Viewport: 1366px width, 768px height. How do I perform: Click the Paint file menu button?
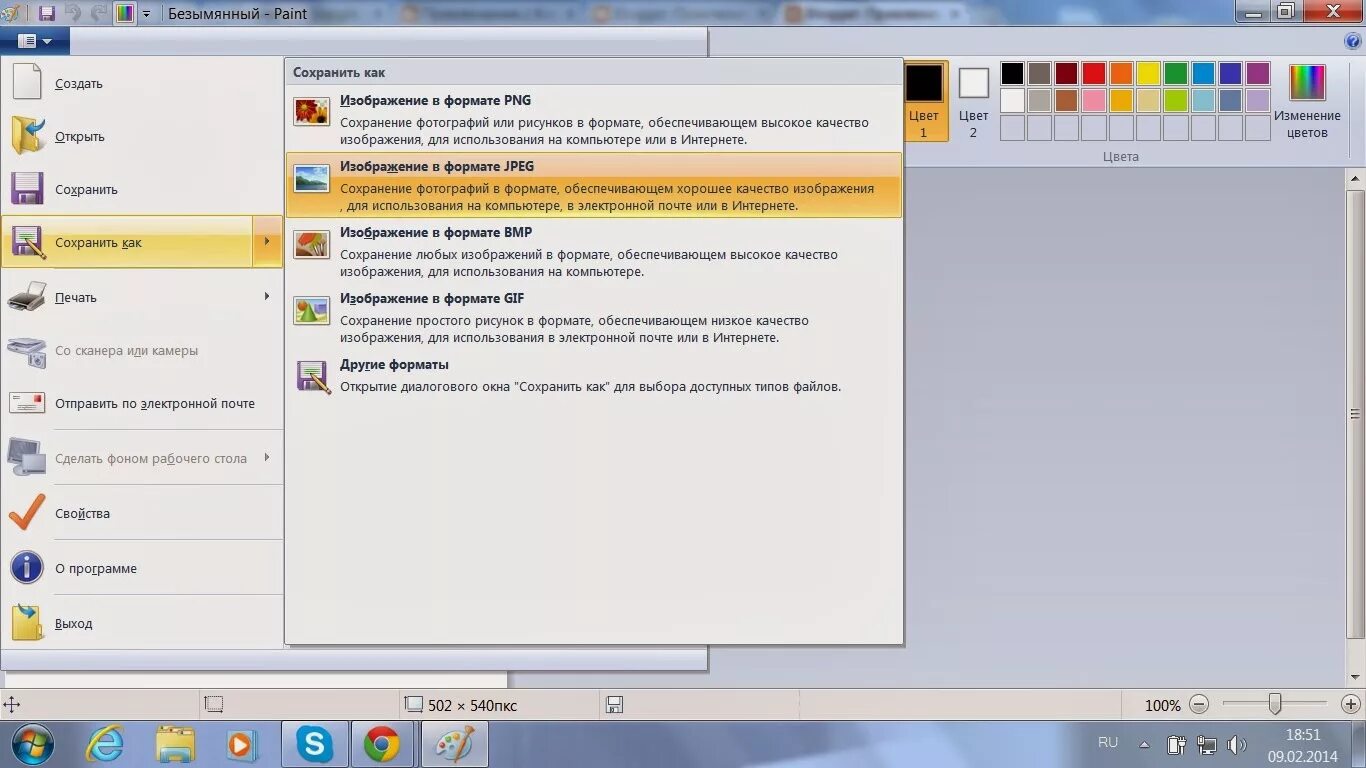point(35,41)
